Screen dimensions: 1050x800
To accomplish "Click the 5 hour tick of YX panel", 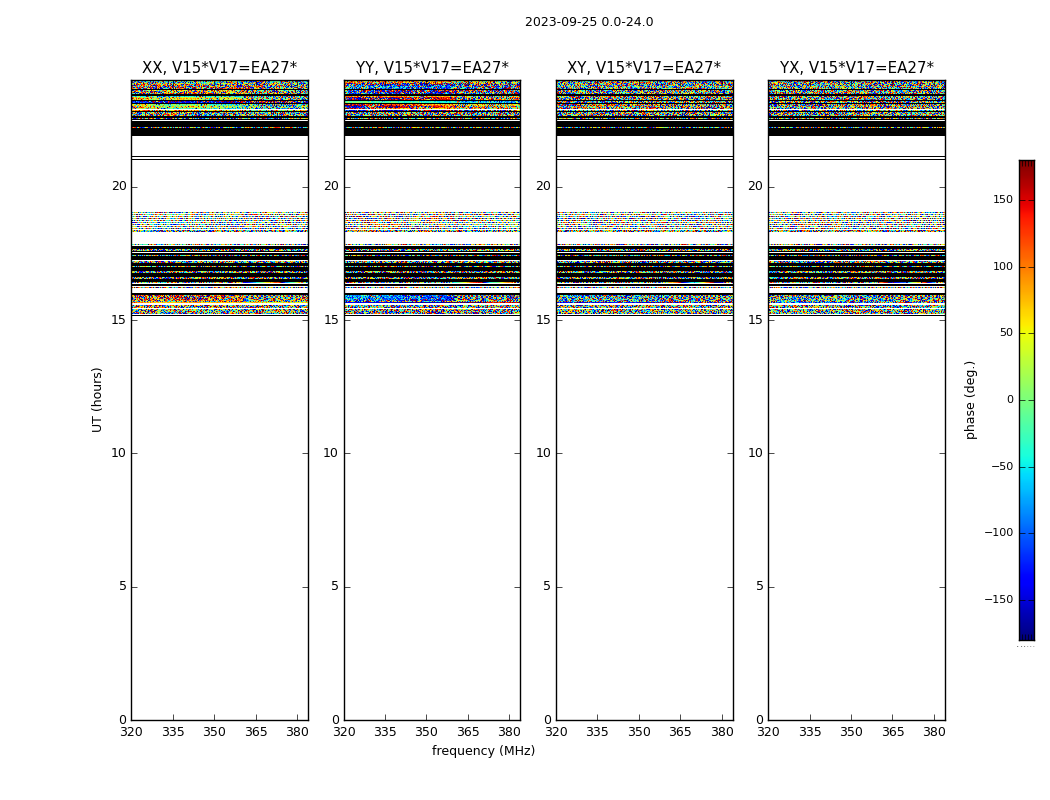I will click(x=759, y=586).
